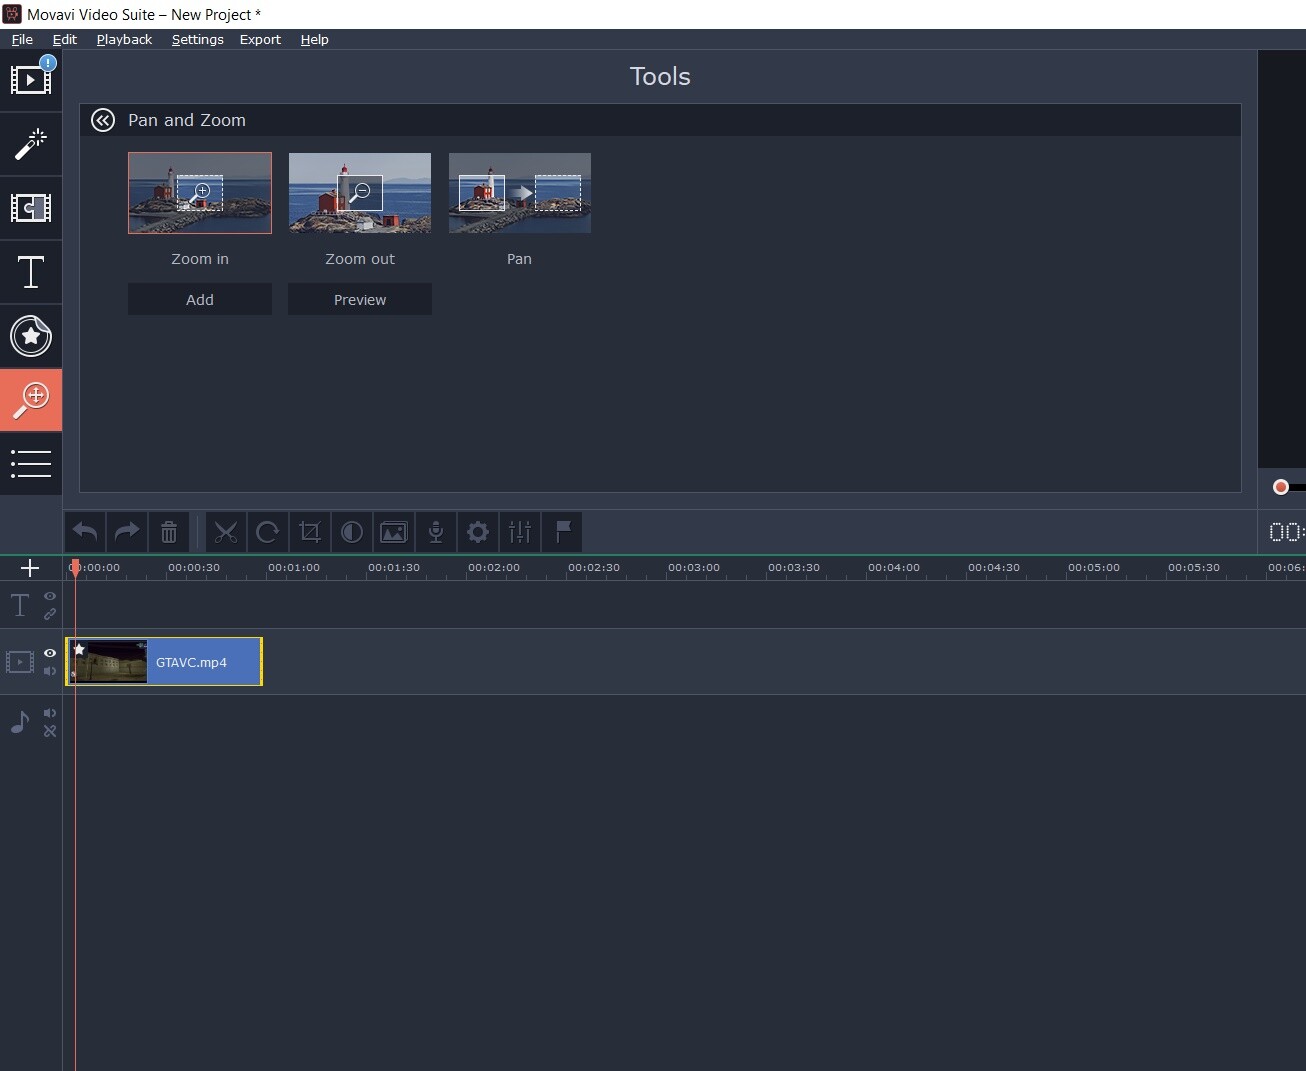
Task: Go back from Pan and Zoom panel
Action: 103,120
